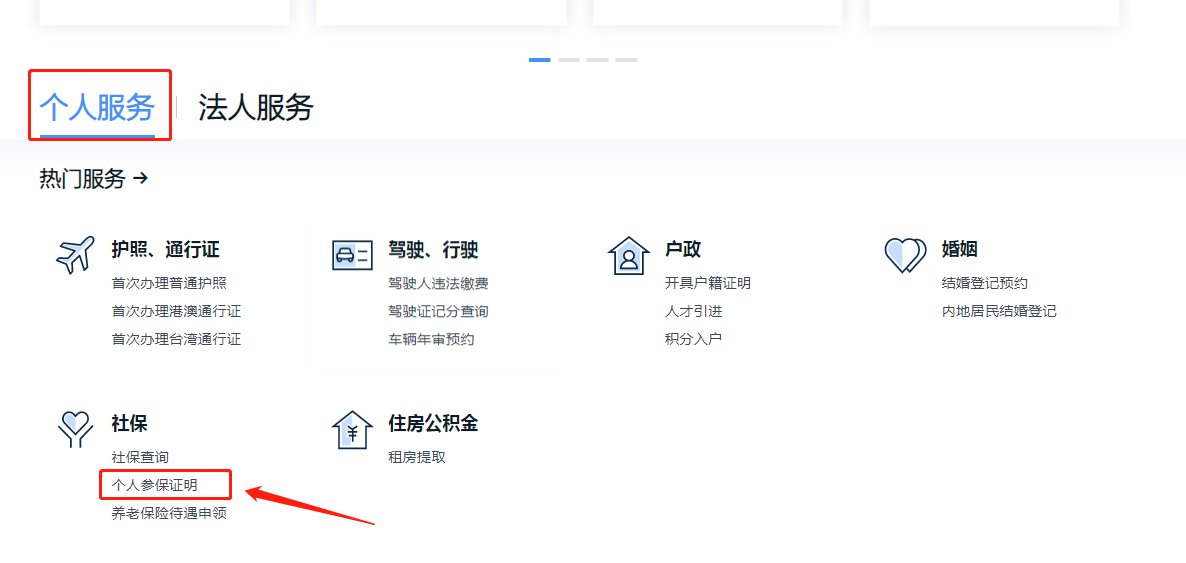The height and width of the screenshot is (563, 1186).
Task: Open the 婚姻 category heading
Action: pyautogui.click(x=960, y=250)
